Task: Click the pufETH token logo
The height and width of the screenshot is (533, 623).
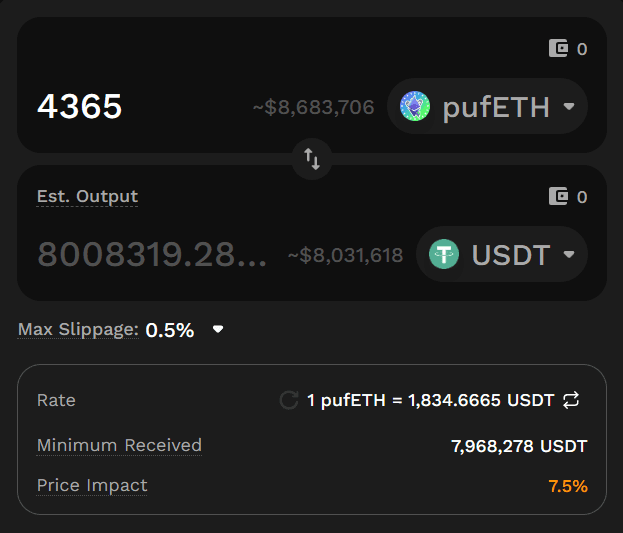Action: (415, 107)
